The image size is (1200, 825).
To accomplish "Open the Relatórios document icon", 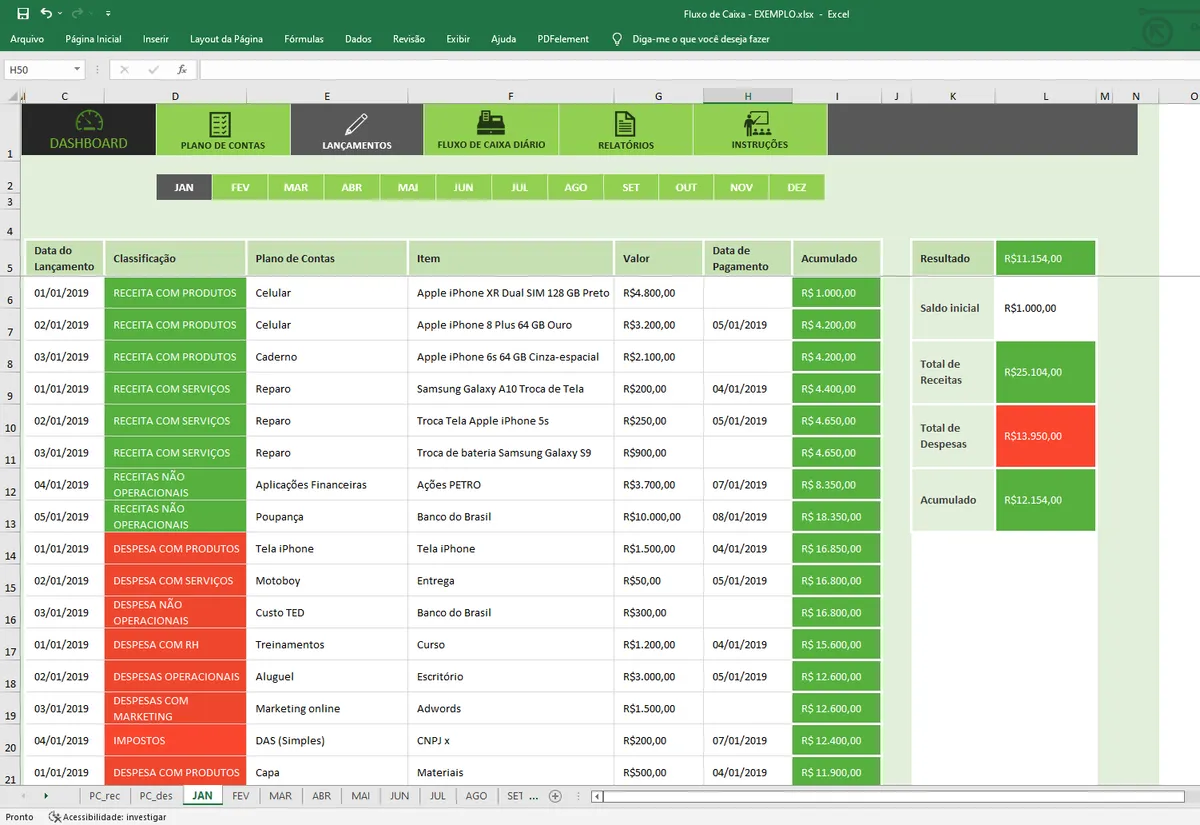I will click(625, 124).
